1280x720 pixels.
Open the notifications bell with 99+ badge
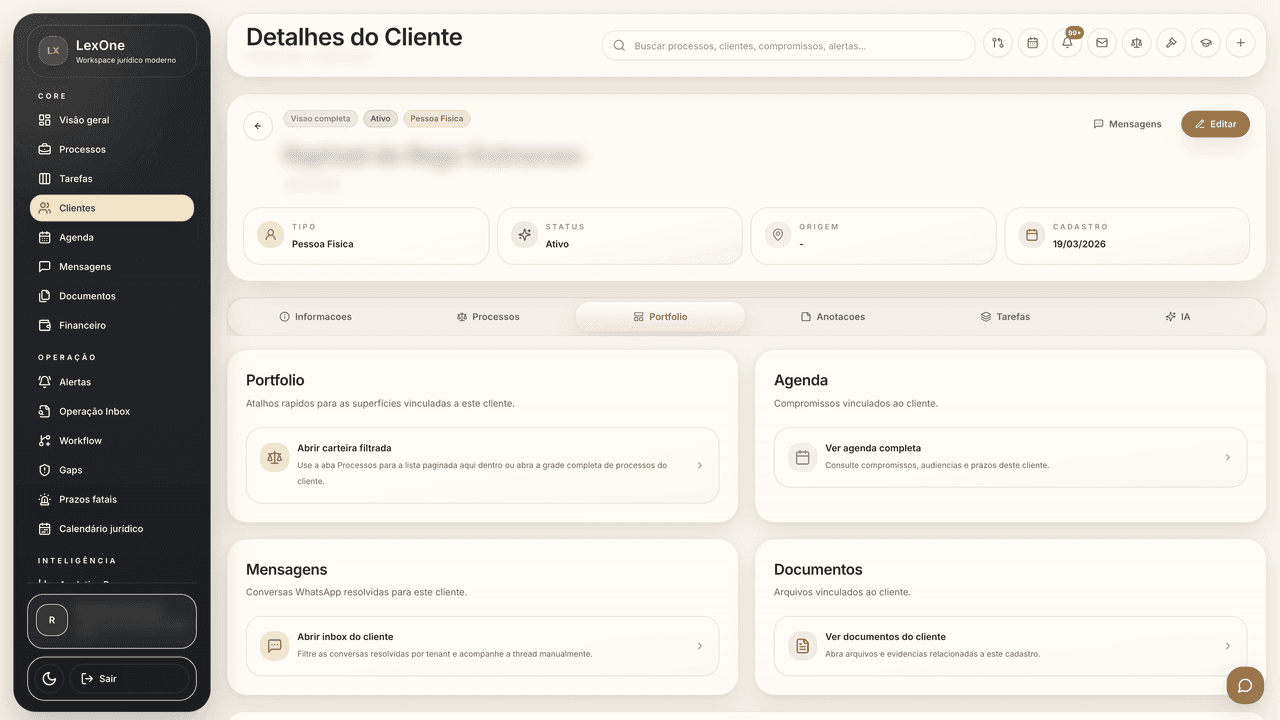1067,43
